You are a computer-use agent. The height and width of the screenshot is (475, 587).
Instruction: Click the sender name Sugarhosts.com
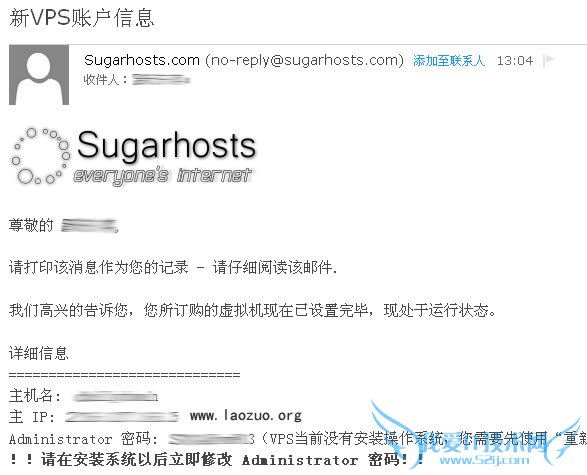coord(142,60)
